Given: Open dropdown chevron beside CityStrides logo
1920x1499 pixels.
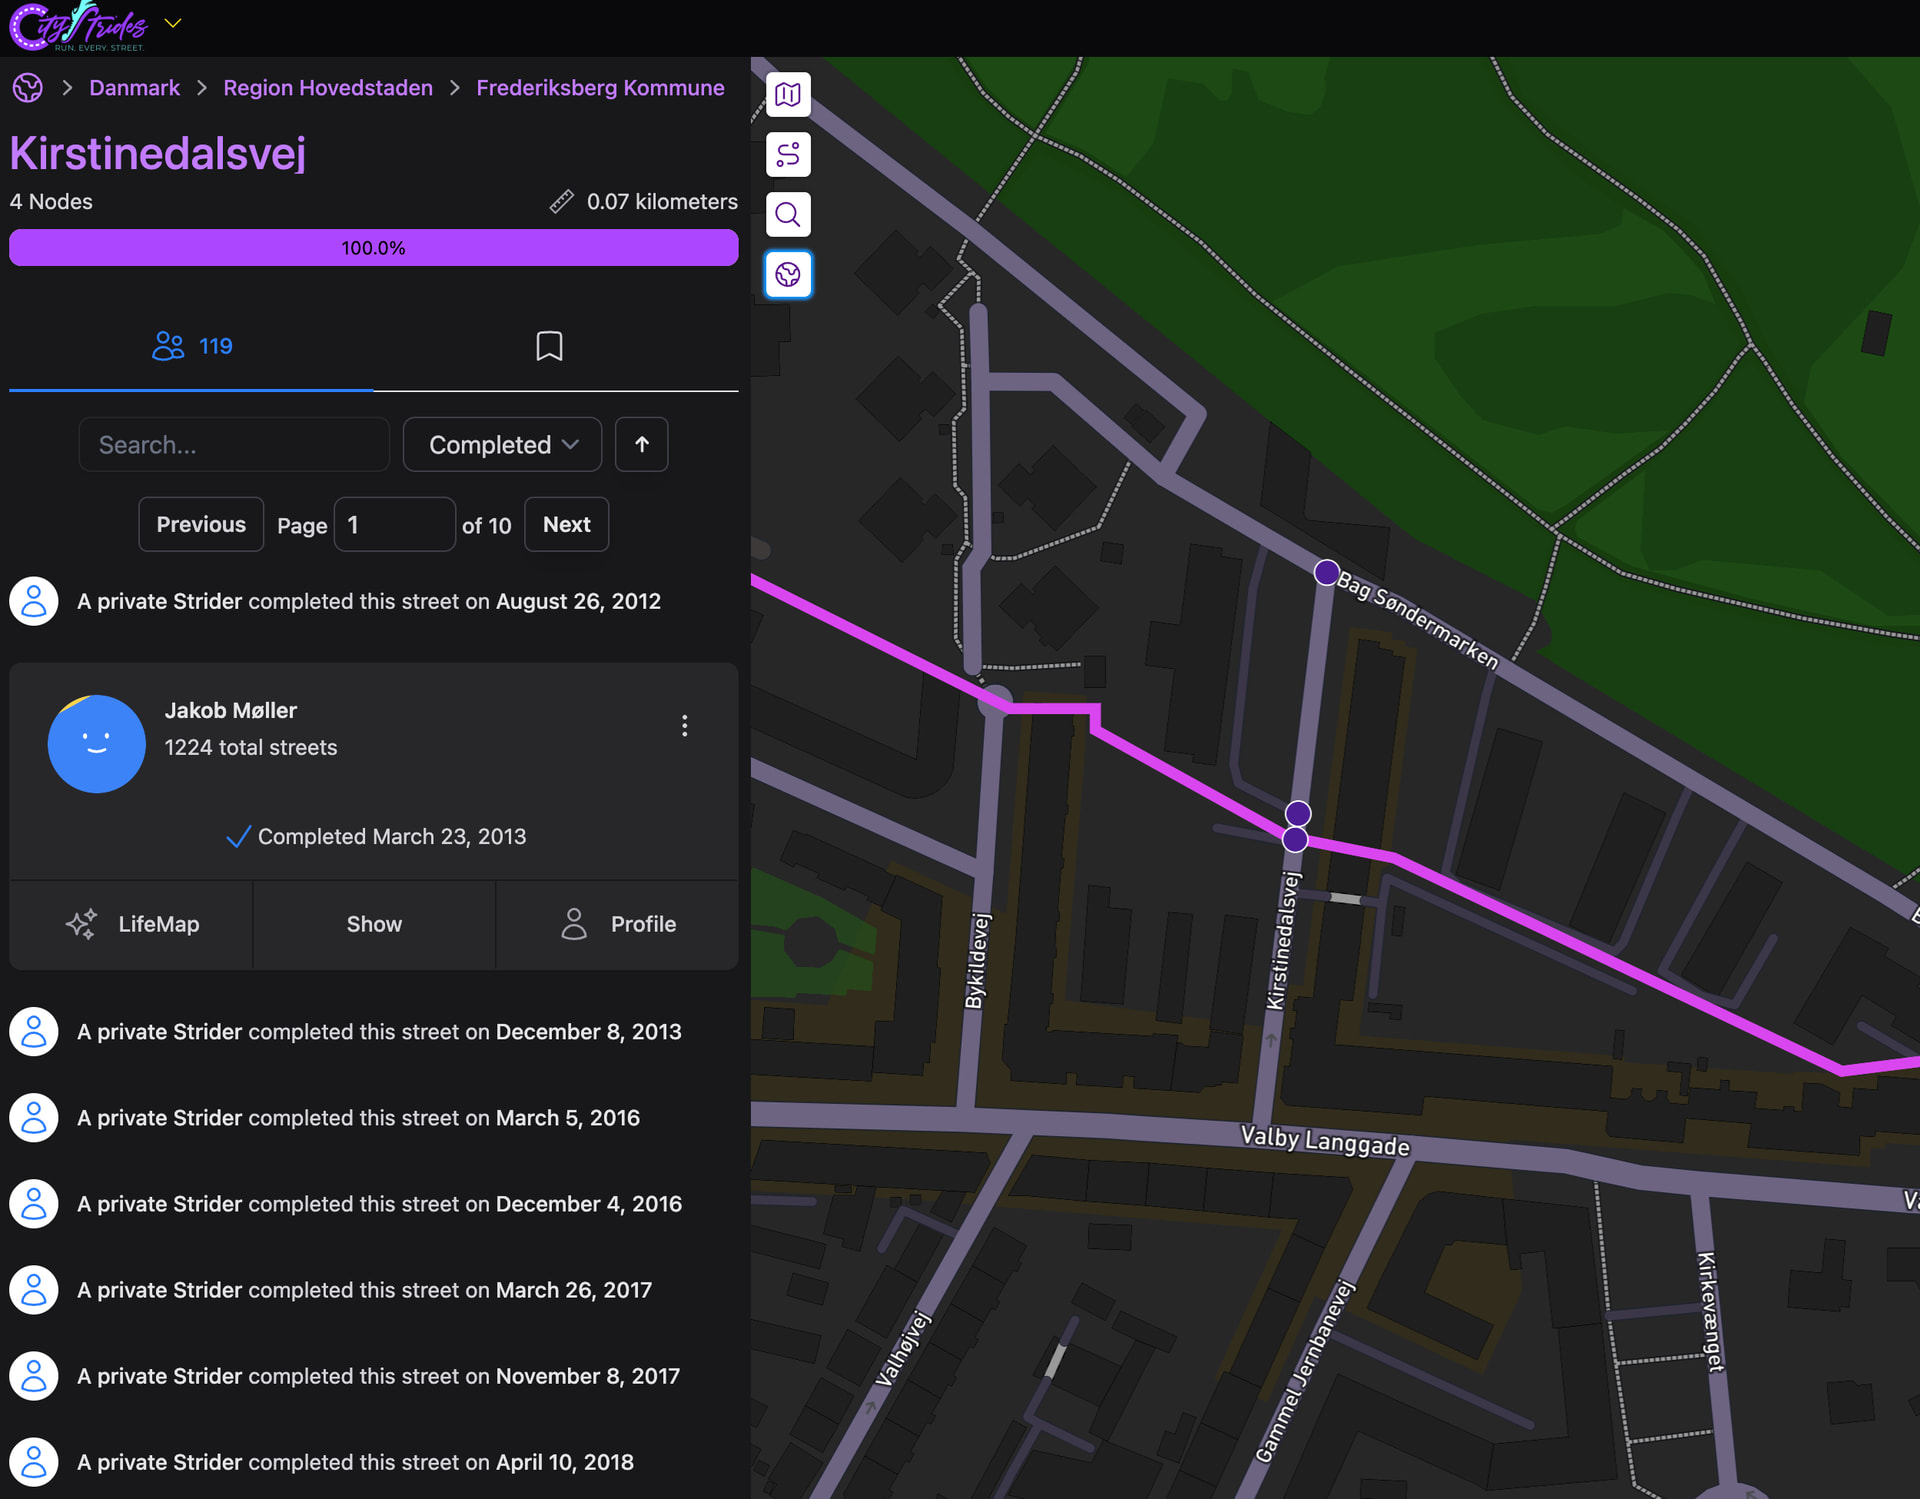Looking at the screenshot, I should tap(173, 23).
